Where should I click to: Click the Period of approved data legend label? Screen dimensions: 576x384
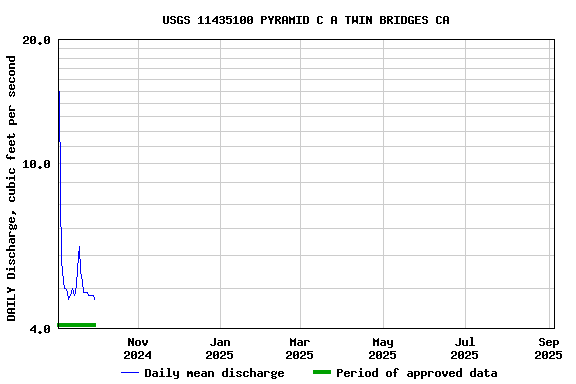pyautogui.click(x=417, y=373)
